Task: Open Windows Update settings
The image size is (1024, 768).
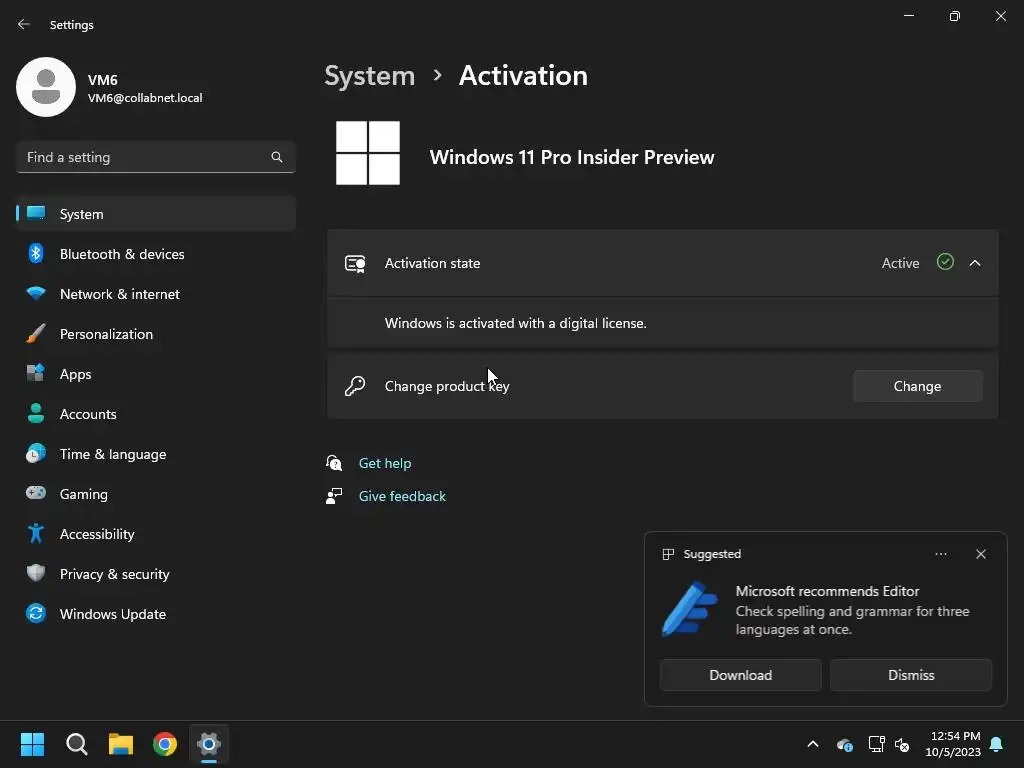Action: 155,614
